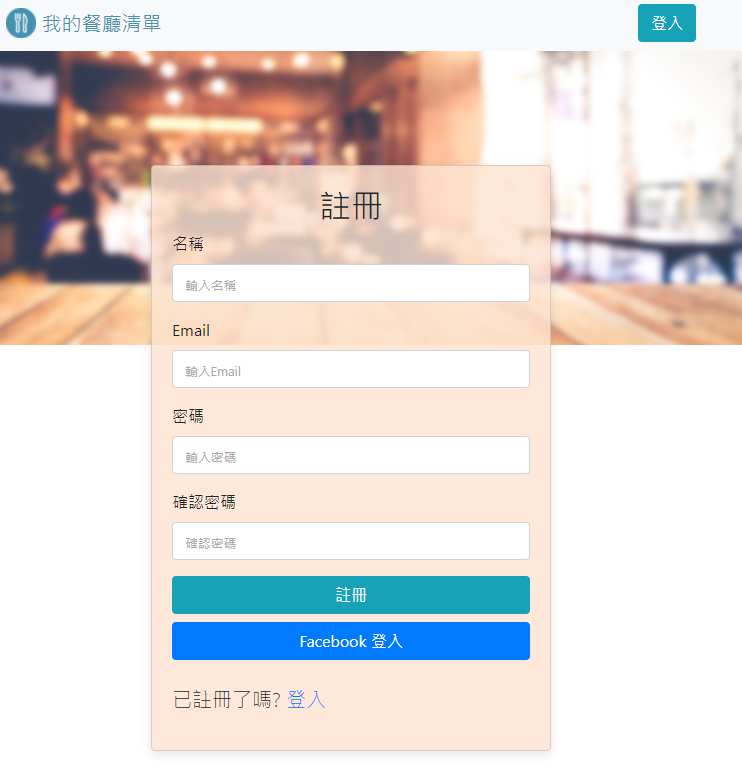
Task: Focus the 輸入名稱 name field
Action: pyautogui.click(x=351, y=283)
